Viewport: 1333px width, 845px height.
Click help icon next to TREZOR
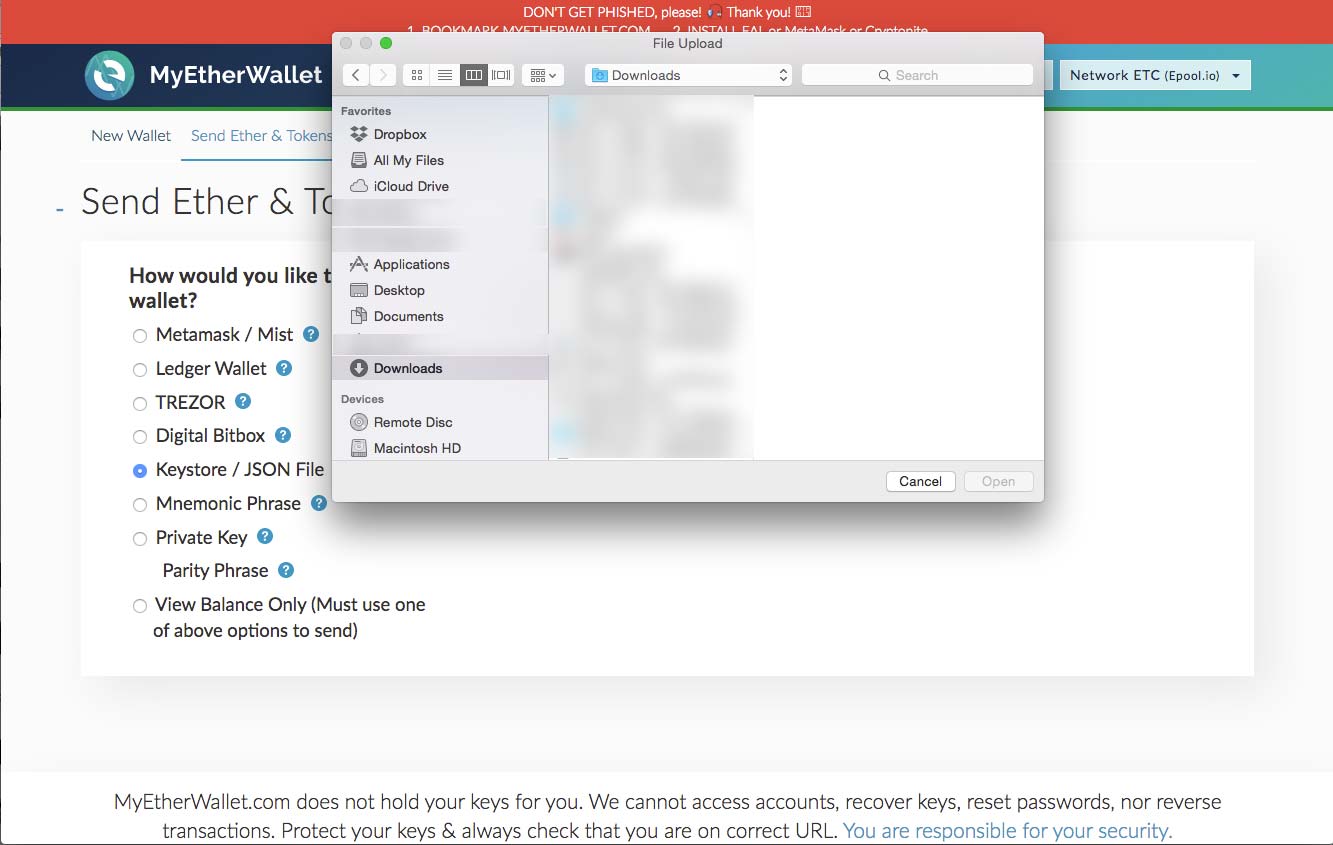pos(243,401)
